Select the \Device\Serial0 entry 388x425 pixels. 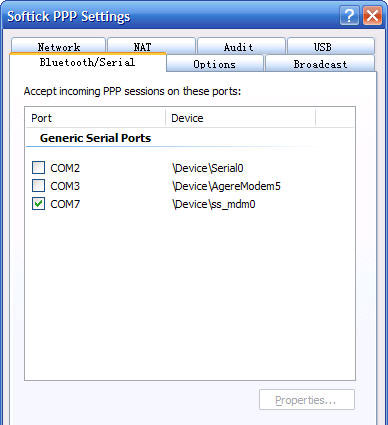click(x=208, y=168)
